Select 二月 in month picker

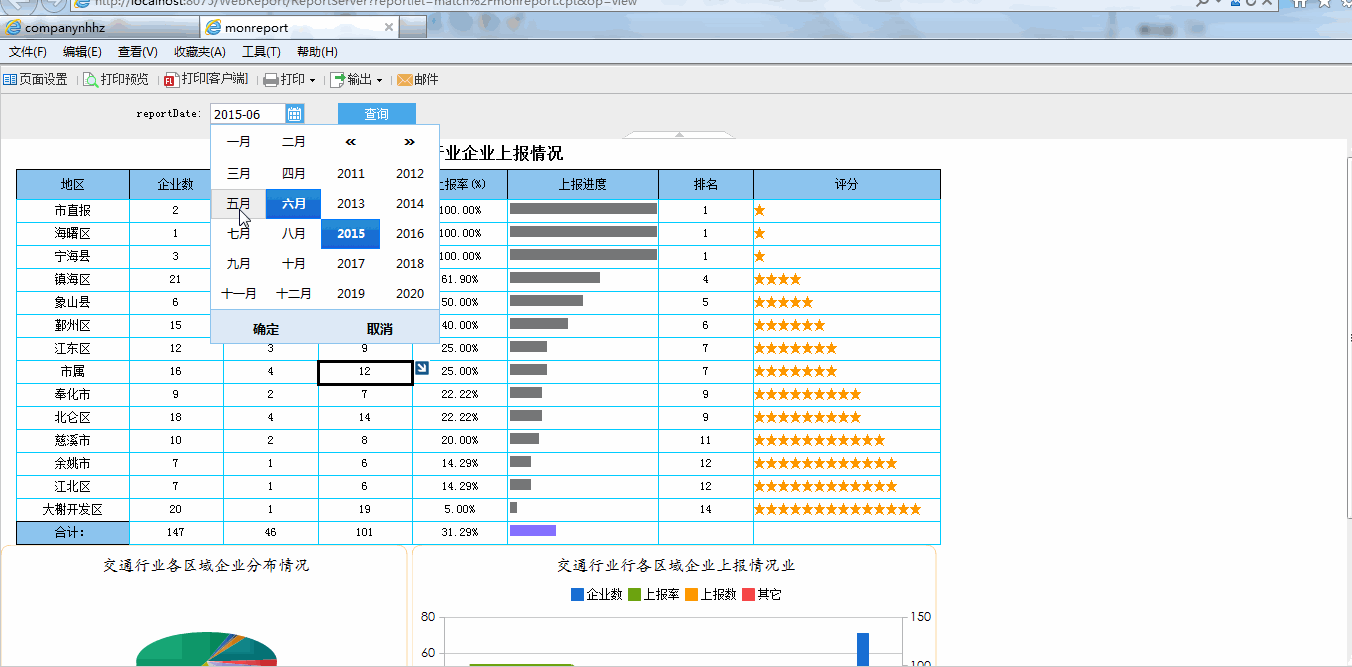coord(293,142)
